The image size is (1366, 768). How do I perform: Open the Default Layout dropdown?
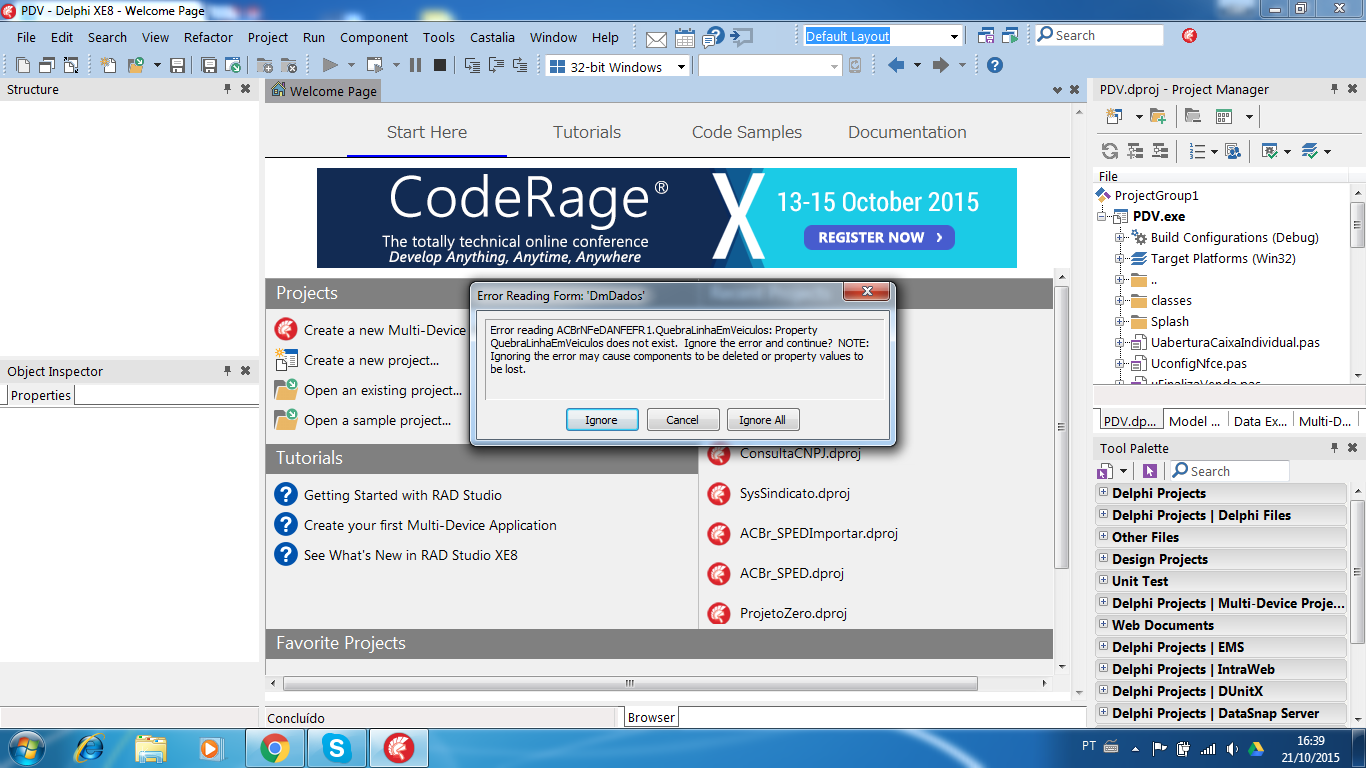pyautogui.click(x=954, y=36)
